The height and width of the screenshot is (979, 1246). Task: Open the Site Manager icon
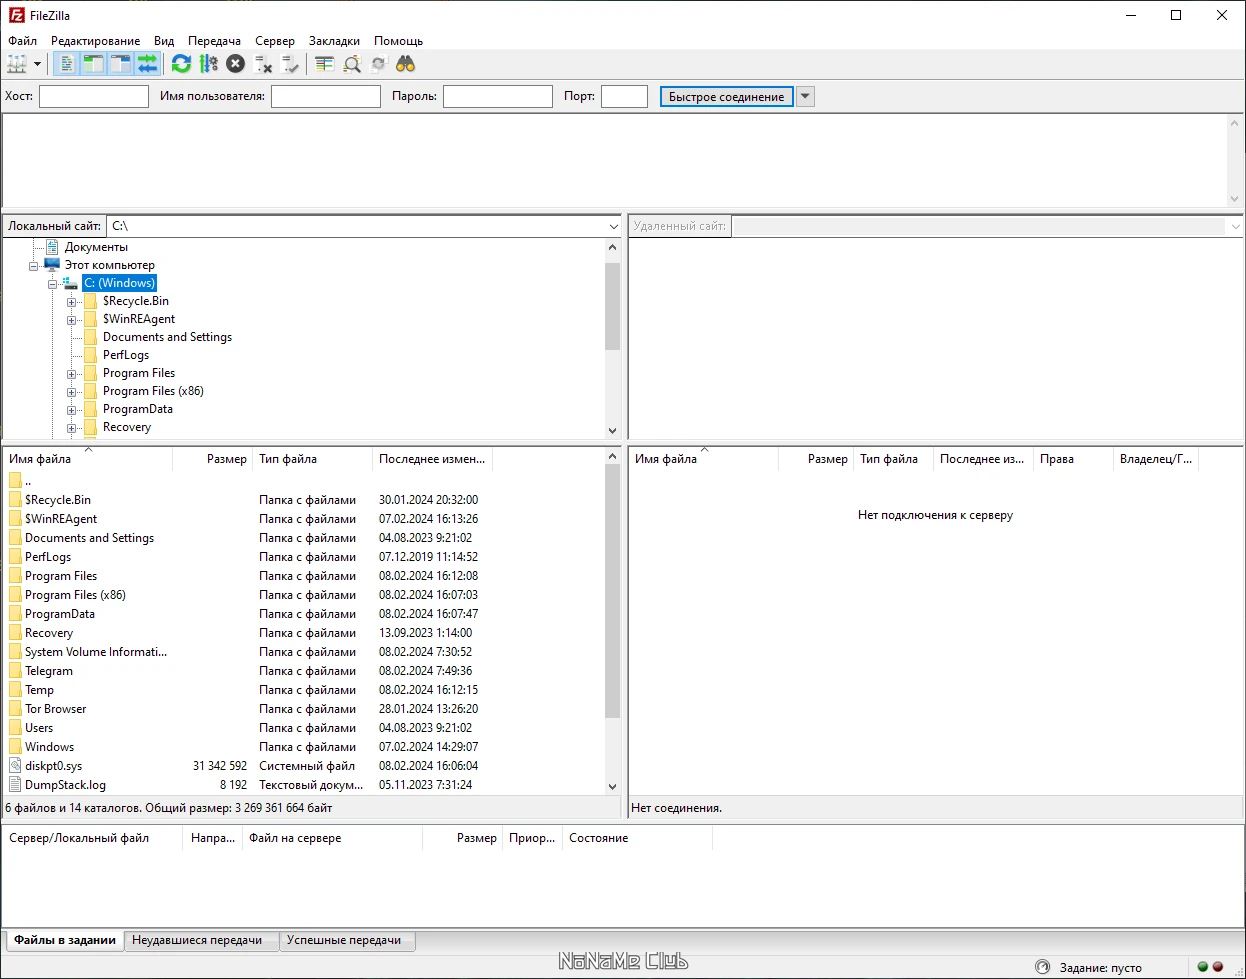pos(17,64)
